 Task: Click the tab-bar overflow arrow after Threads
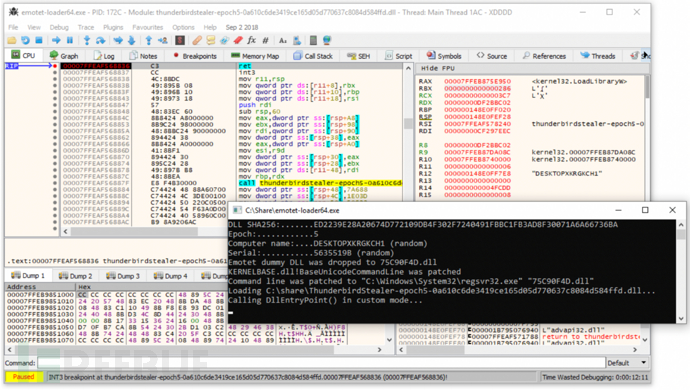[x=645, y=55]
